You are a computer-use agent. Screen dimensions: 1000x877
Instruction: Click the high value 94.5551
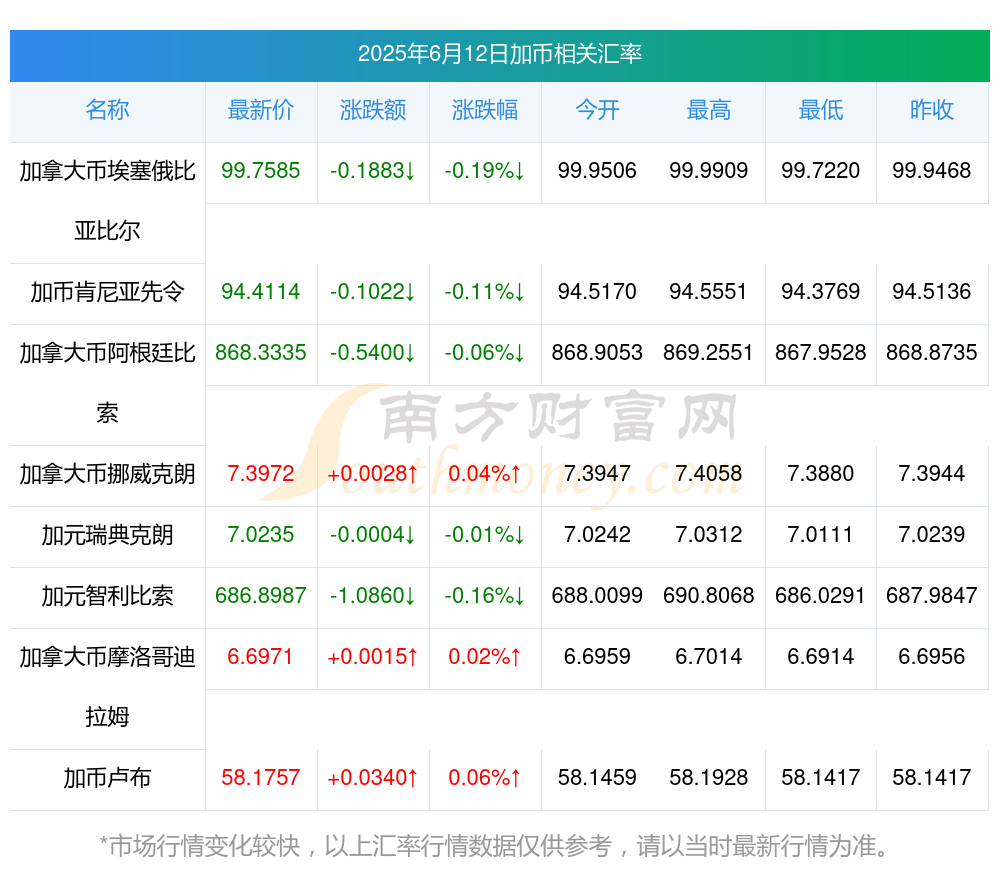click(709, 292)
